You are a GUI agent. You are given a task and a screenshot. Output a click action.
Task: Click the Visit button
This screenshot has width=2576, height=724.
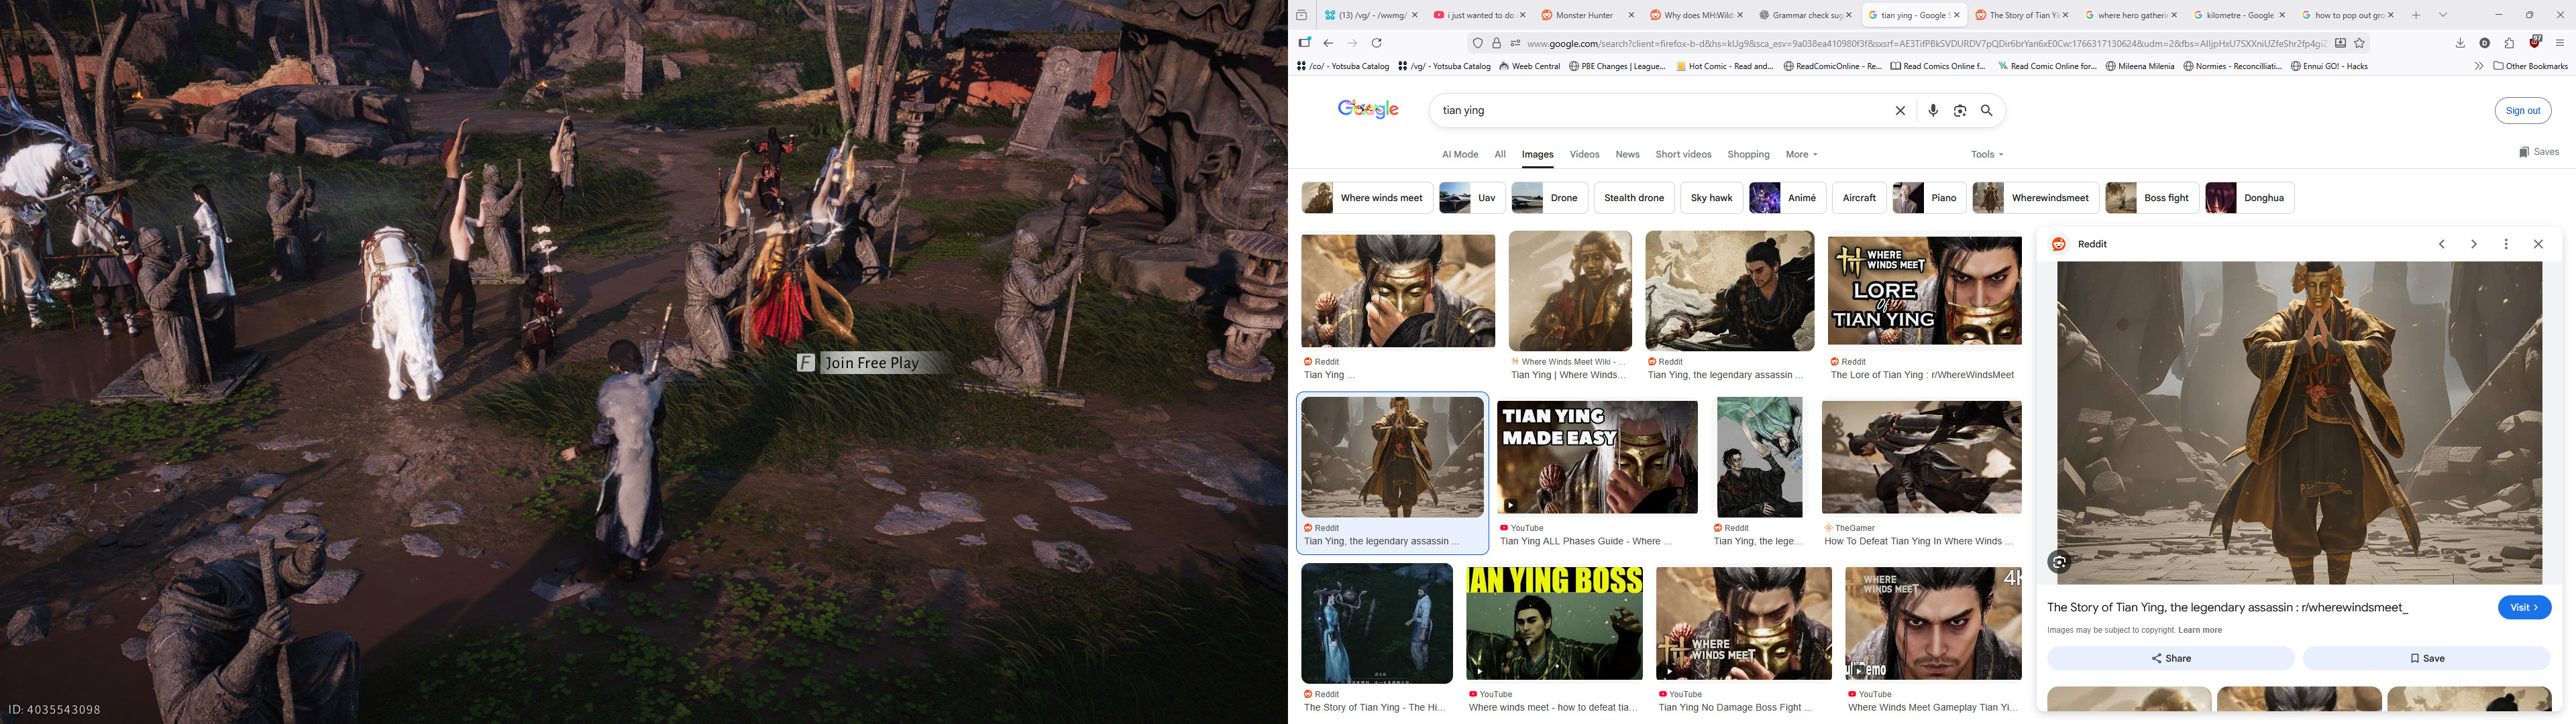click(2523, 608)
